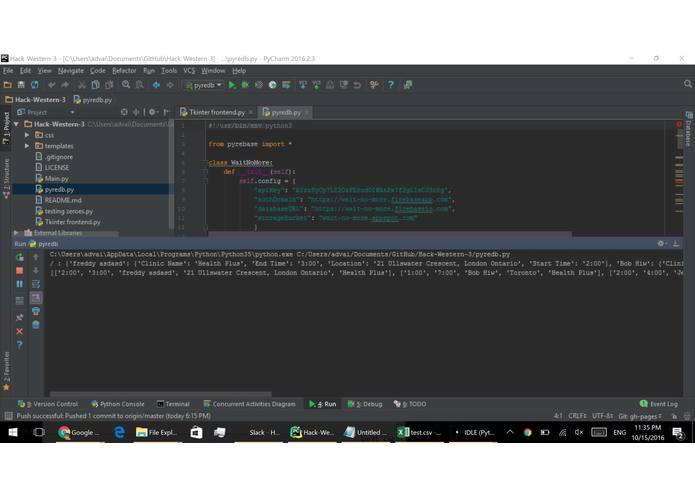The image size is (695, 494).
Task: Open the Tools menu
Action: 169,70
